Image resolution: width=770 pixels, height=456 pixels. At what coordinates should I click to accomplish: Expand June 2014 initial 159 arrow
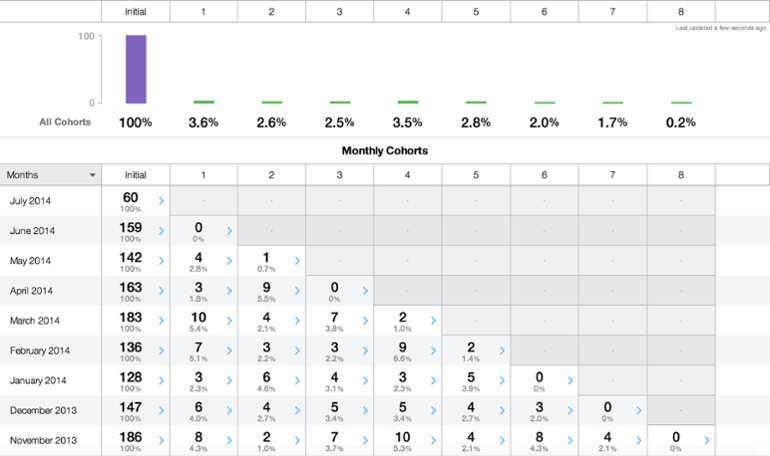click(161, 231)
